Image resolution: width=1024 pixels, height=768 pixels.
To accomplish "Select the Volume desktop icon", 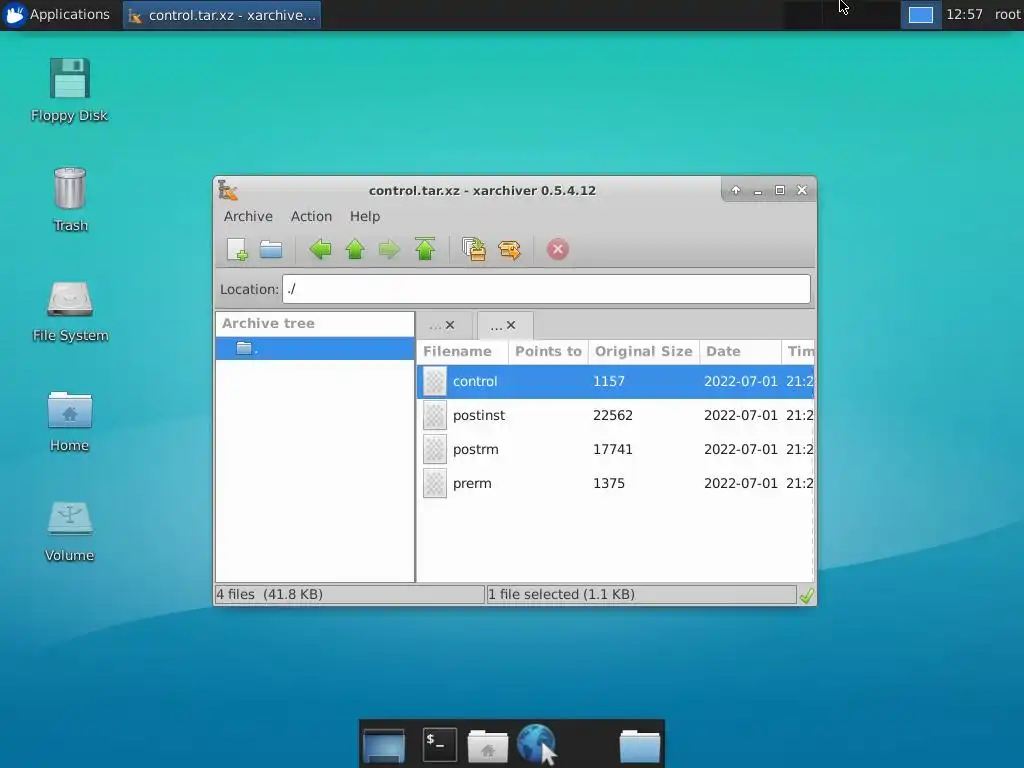I will tap(69, 532).
